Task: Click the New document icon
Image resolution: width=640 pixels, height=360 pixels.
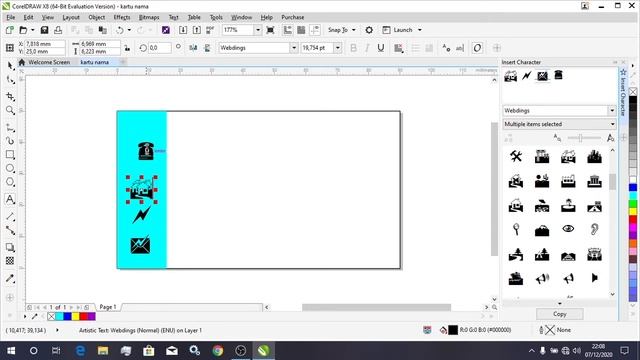Action: [x=9, y=30]
